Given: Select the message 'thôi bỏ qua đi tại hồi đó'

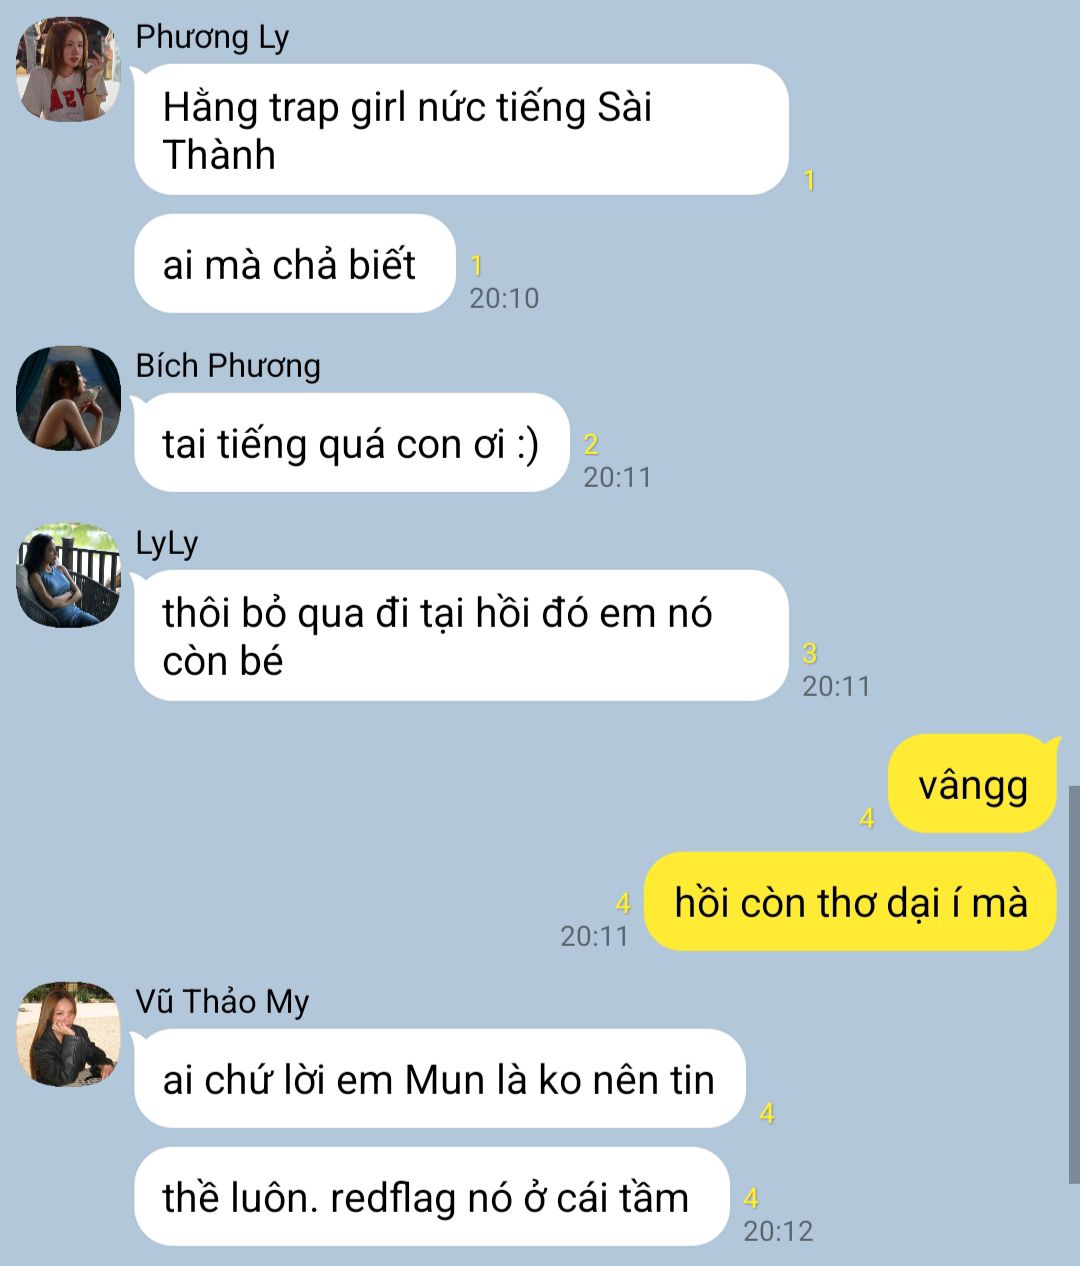Looking at the screenshot, I should (461, 636).
